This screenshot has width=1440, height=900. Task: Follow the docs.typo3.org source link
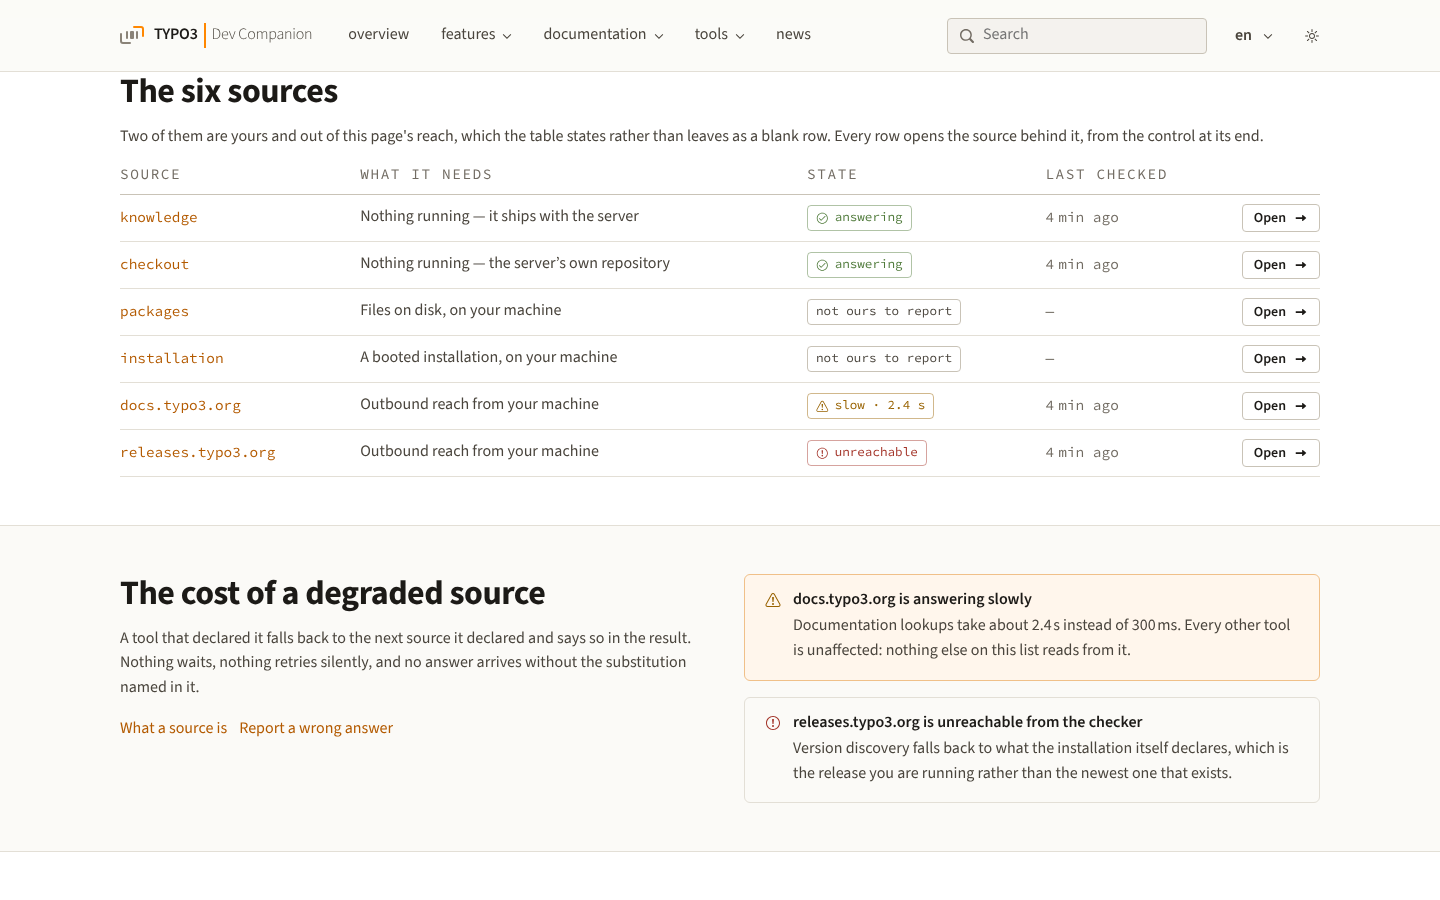click(180, 406)
